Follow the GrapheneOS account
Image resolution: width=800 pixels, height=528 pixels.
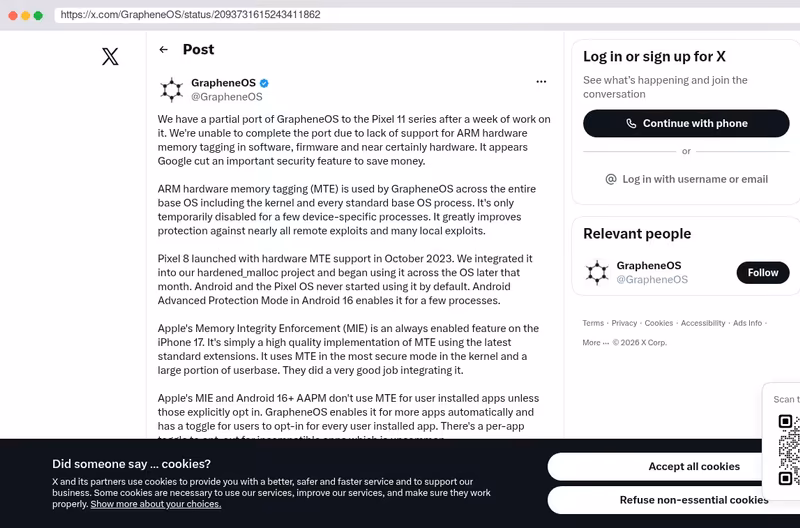pyautogui.click(x=763, y=272)
